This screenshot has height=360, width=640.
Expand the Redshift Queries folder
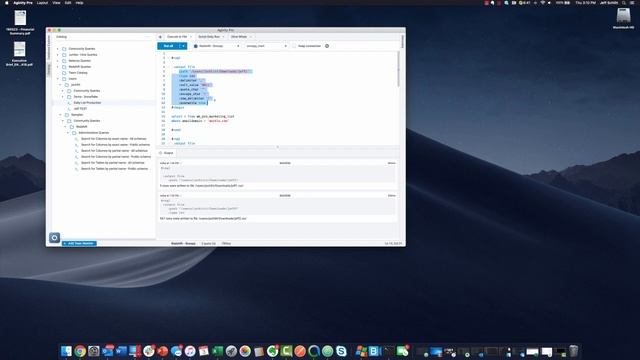pyautogui.click(x=58, y=67)
